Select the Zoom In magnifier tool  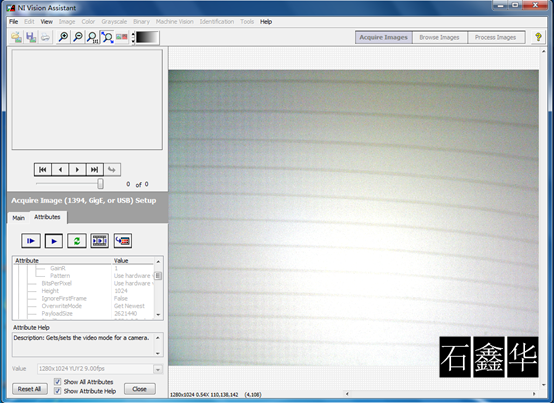[64, 37]
